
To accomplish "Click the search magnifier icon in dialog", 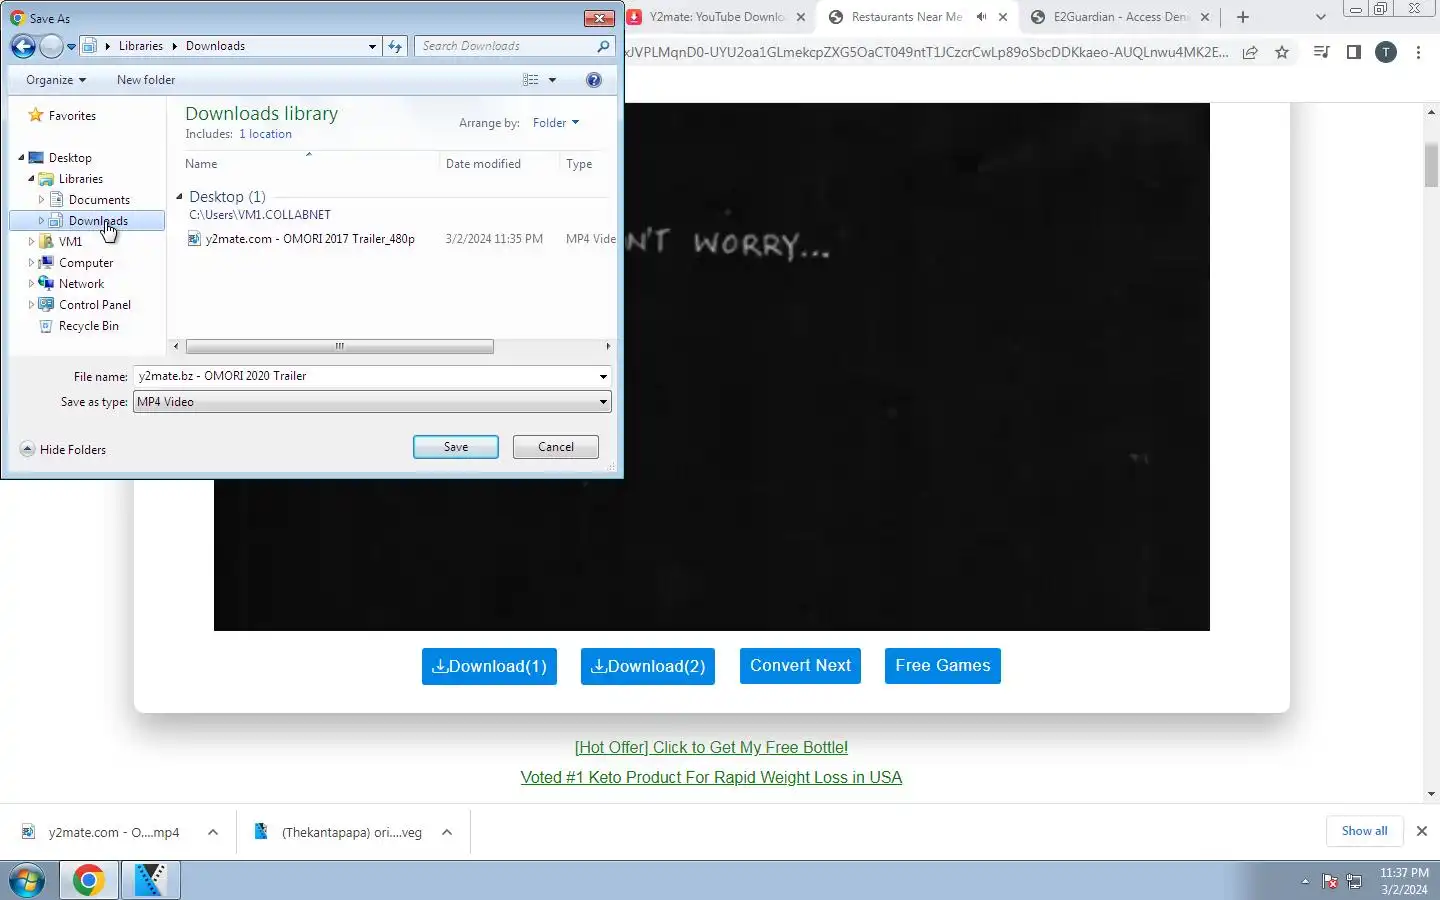I will [x=603, y=46].
